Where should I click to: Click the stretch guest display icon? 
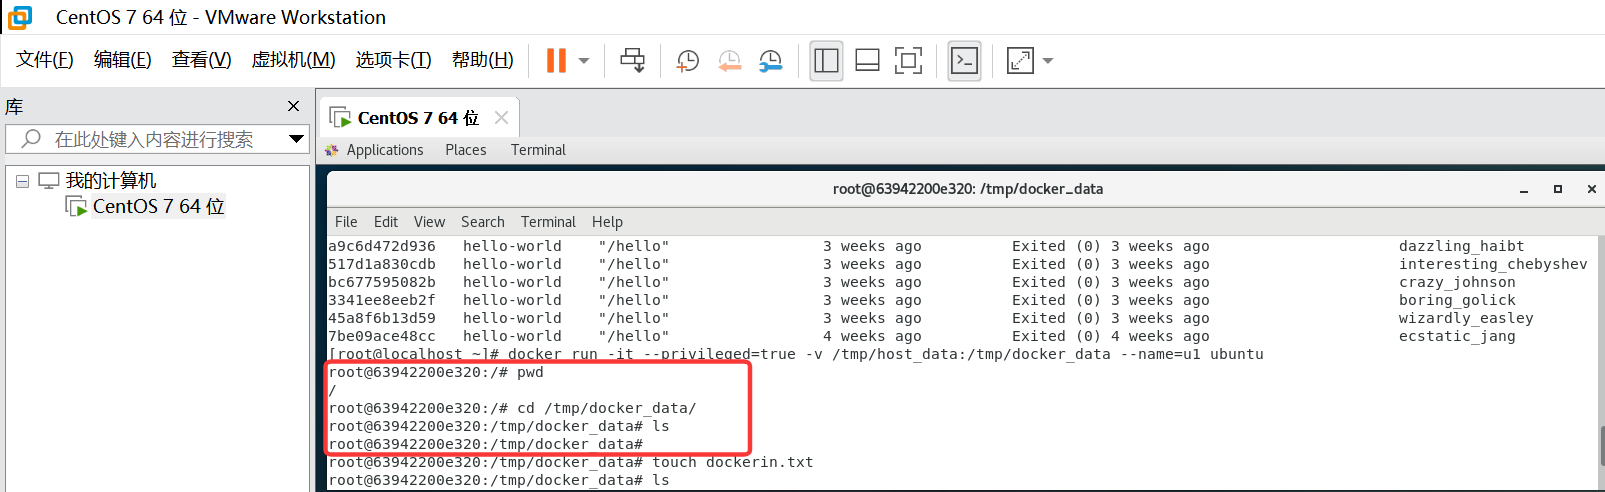1020,61
